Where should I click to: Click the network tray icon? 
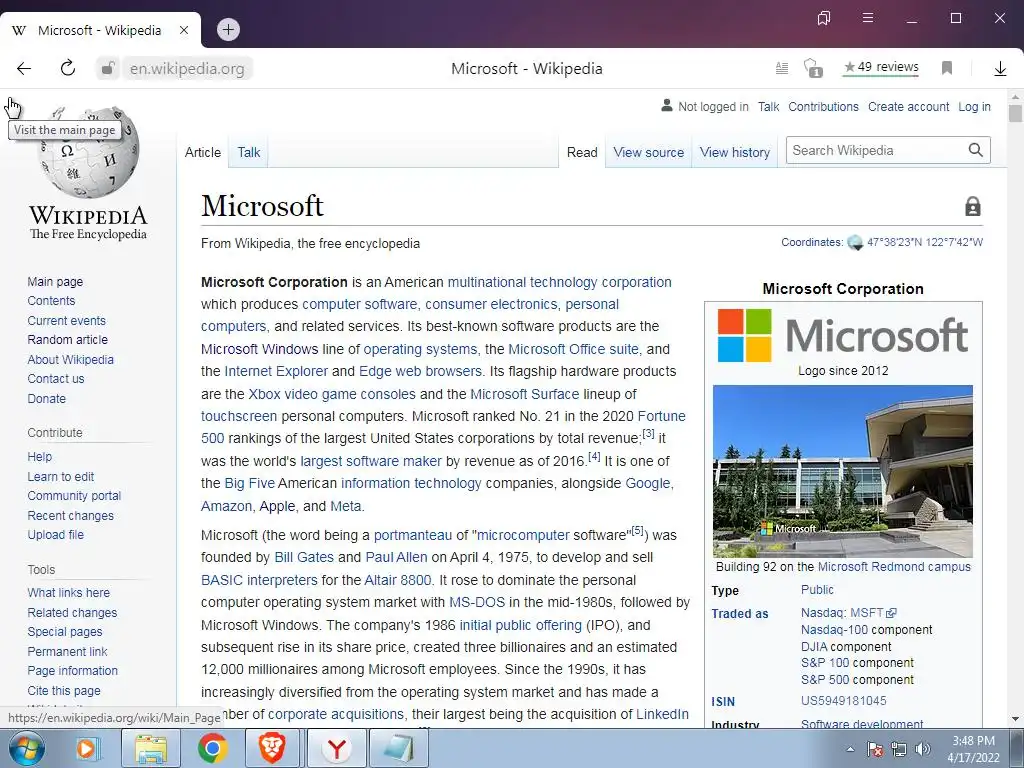point(899,749)
